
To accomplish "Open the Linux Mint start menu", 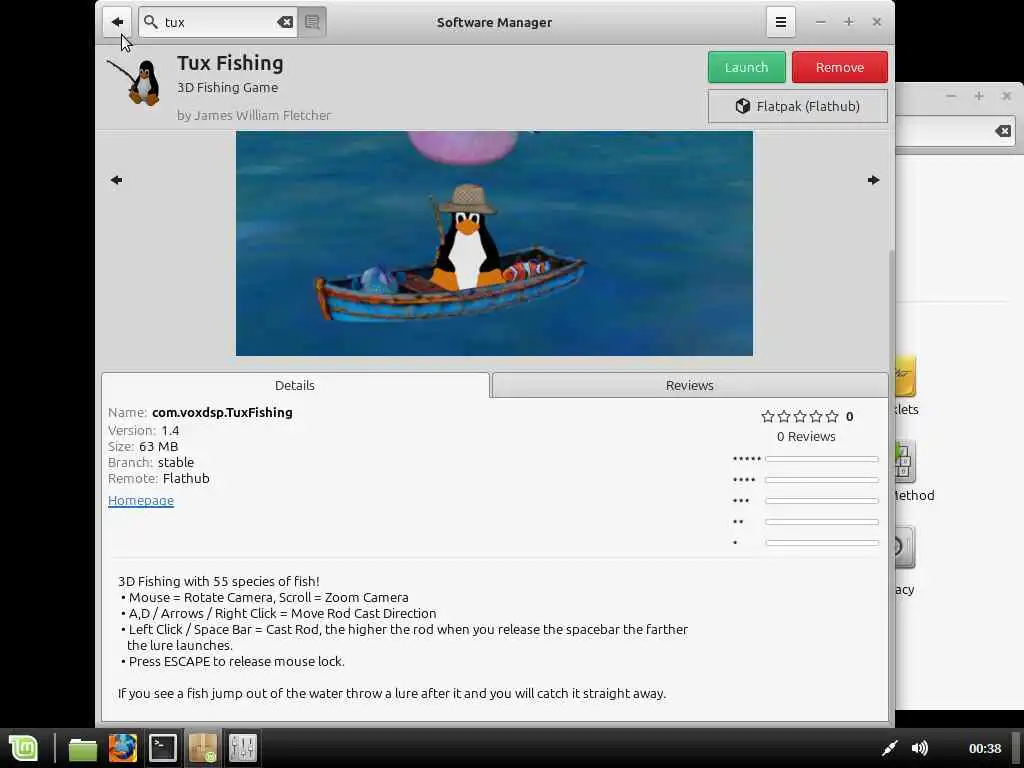I will (24, 748).
